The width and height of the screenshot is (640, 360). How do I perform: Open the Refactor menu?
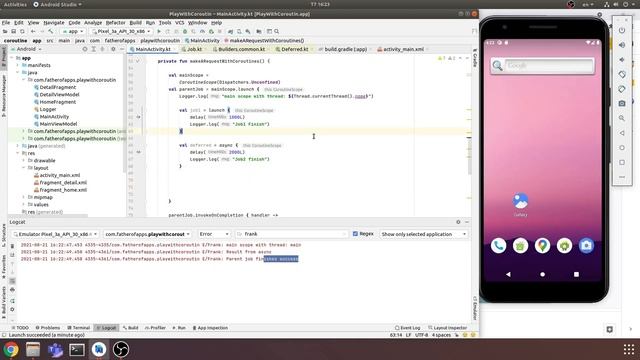click(116, 23)
